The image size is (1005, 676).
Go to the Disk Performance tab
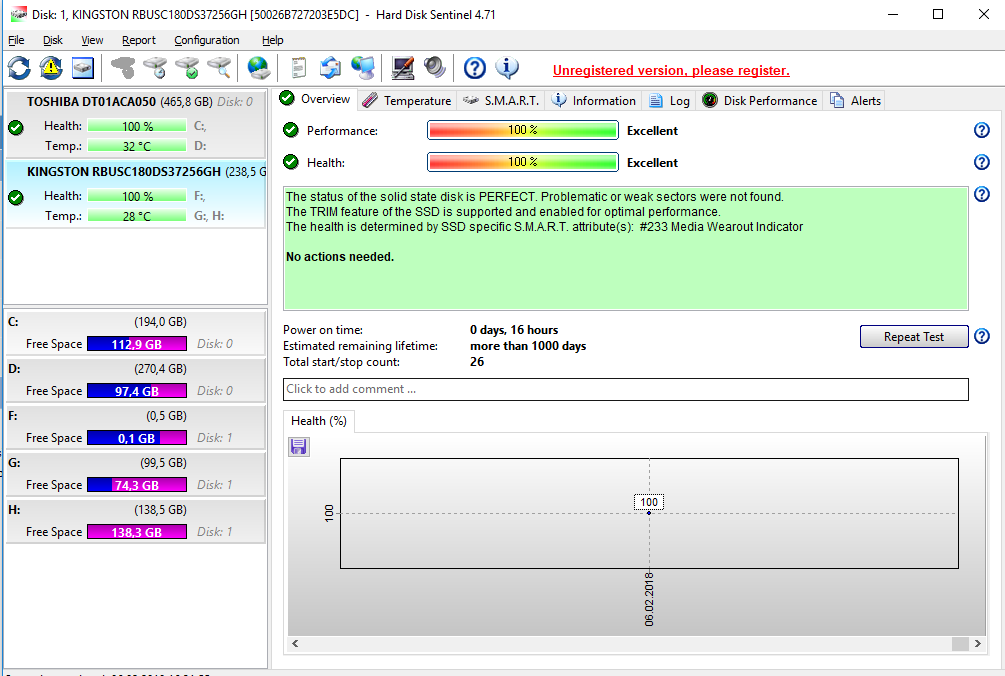[760, 100]
